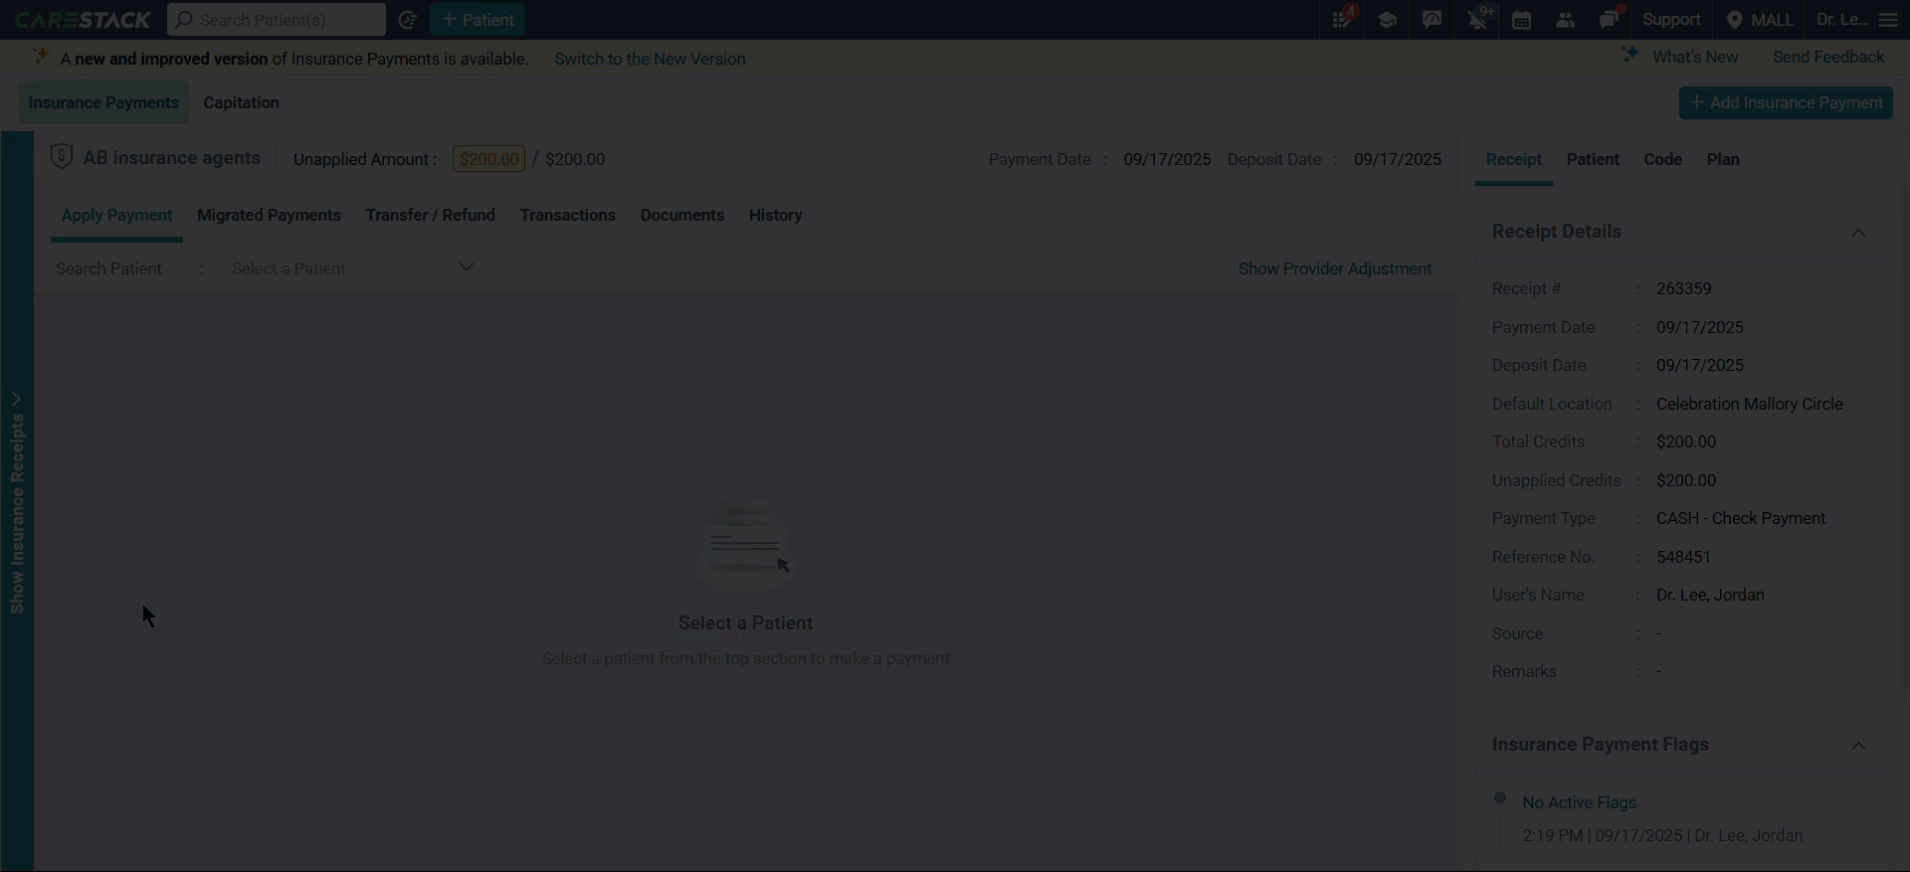Select the Receipt tab in right panel

coord(1513,160)
